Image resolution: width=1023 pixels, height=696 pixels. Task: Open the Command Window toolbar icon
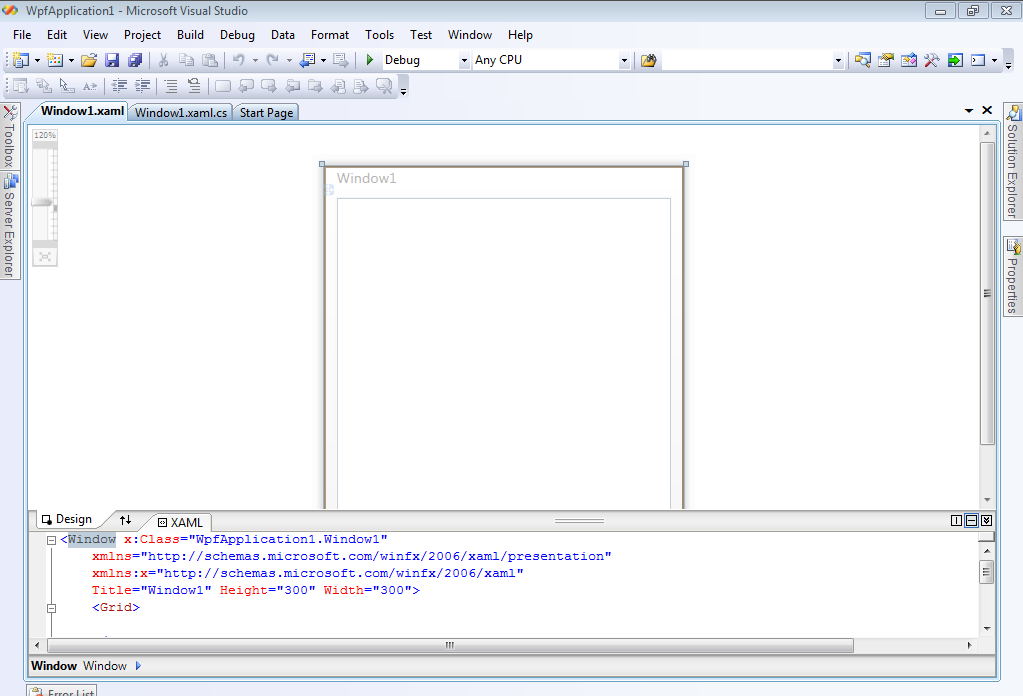pos(978,60)
